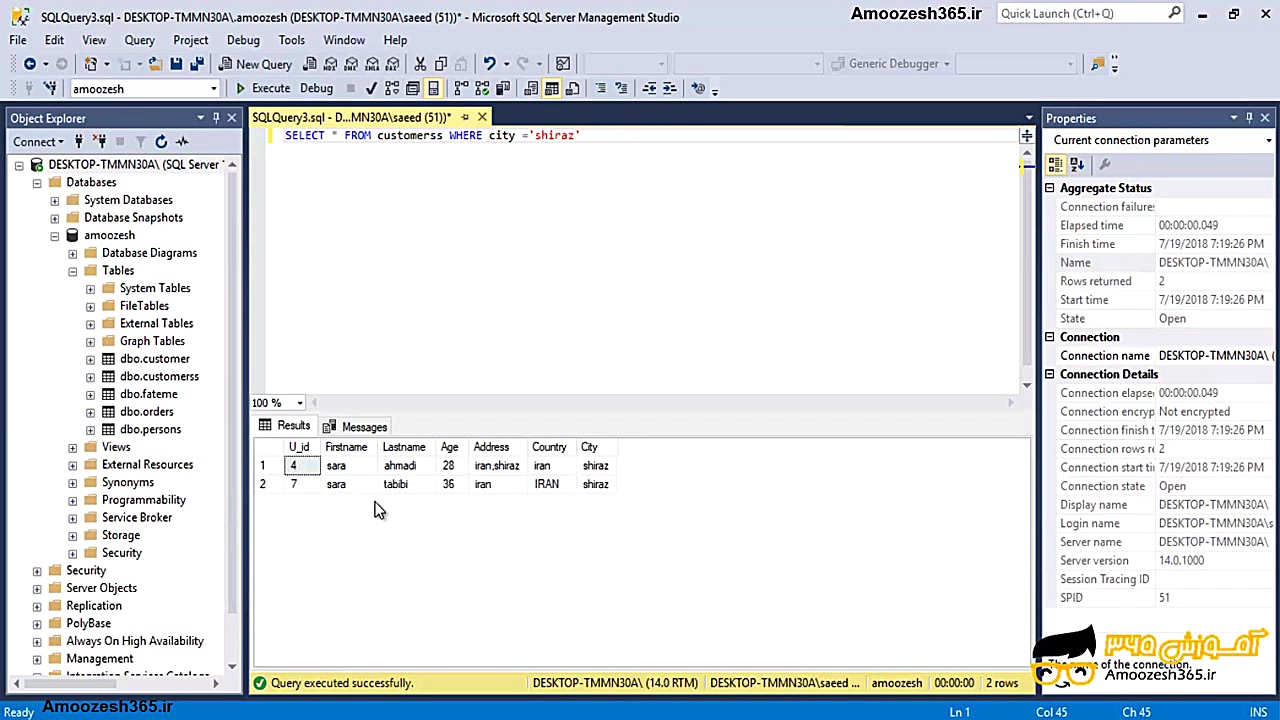
Task: Click the Cut scissors icon
Action: tap(420, 64)
